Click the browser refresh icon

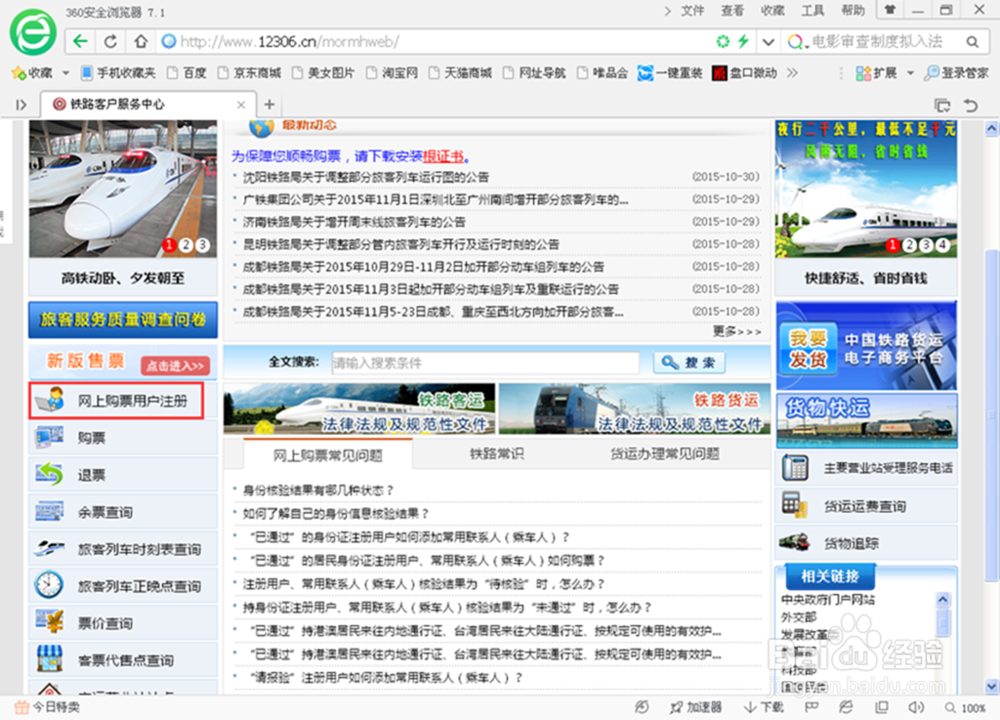click(109, 43)
